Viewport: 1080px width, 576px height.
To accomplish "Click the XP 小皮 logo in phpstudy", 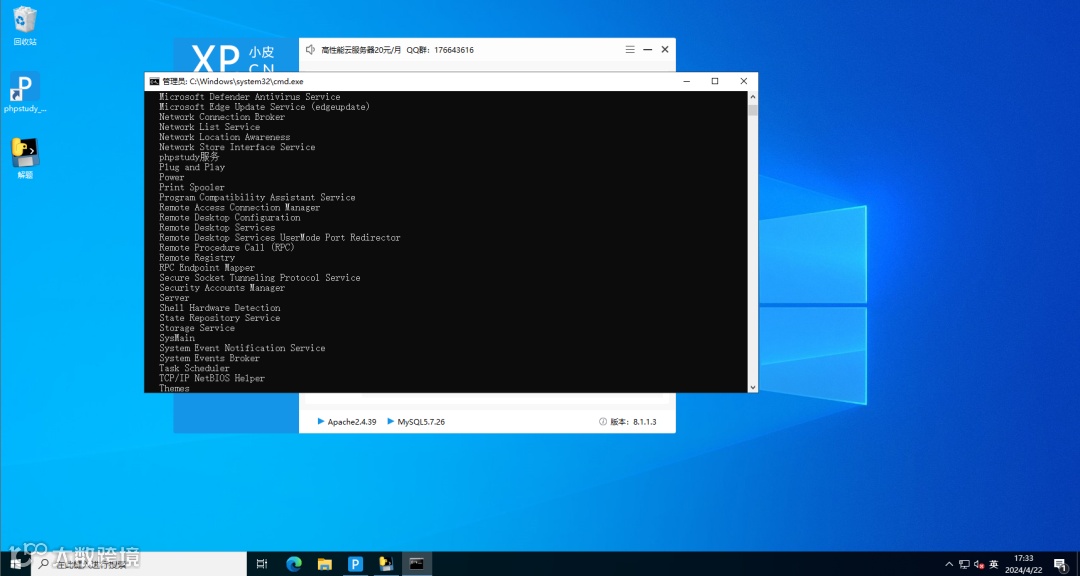I will point(233,59).
